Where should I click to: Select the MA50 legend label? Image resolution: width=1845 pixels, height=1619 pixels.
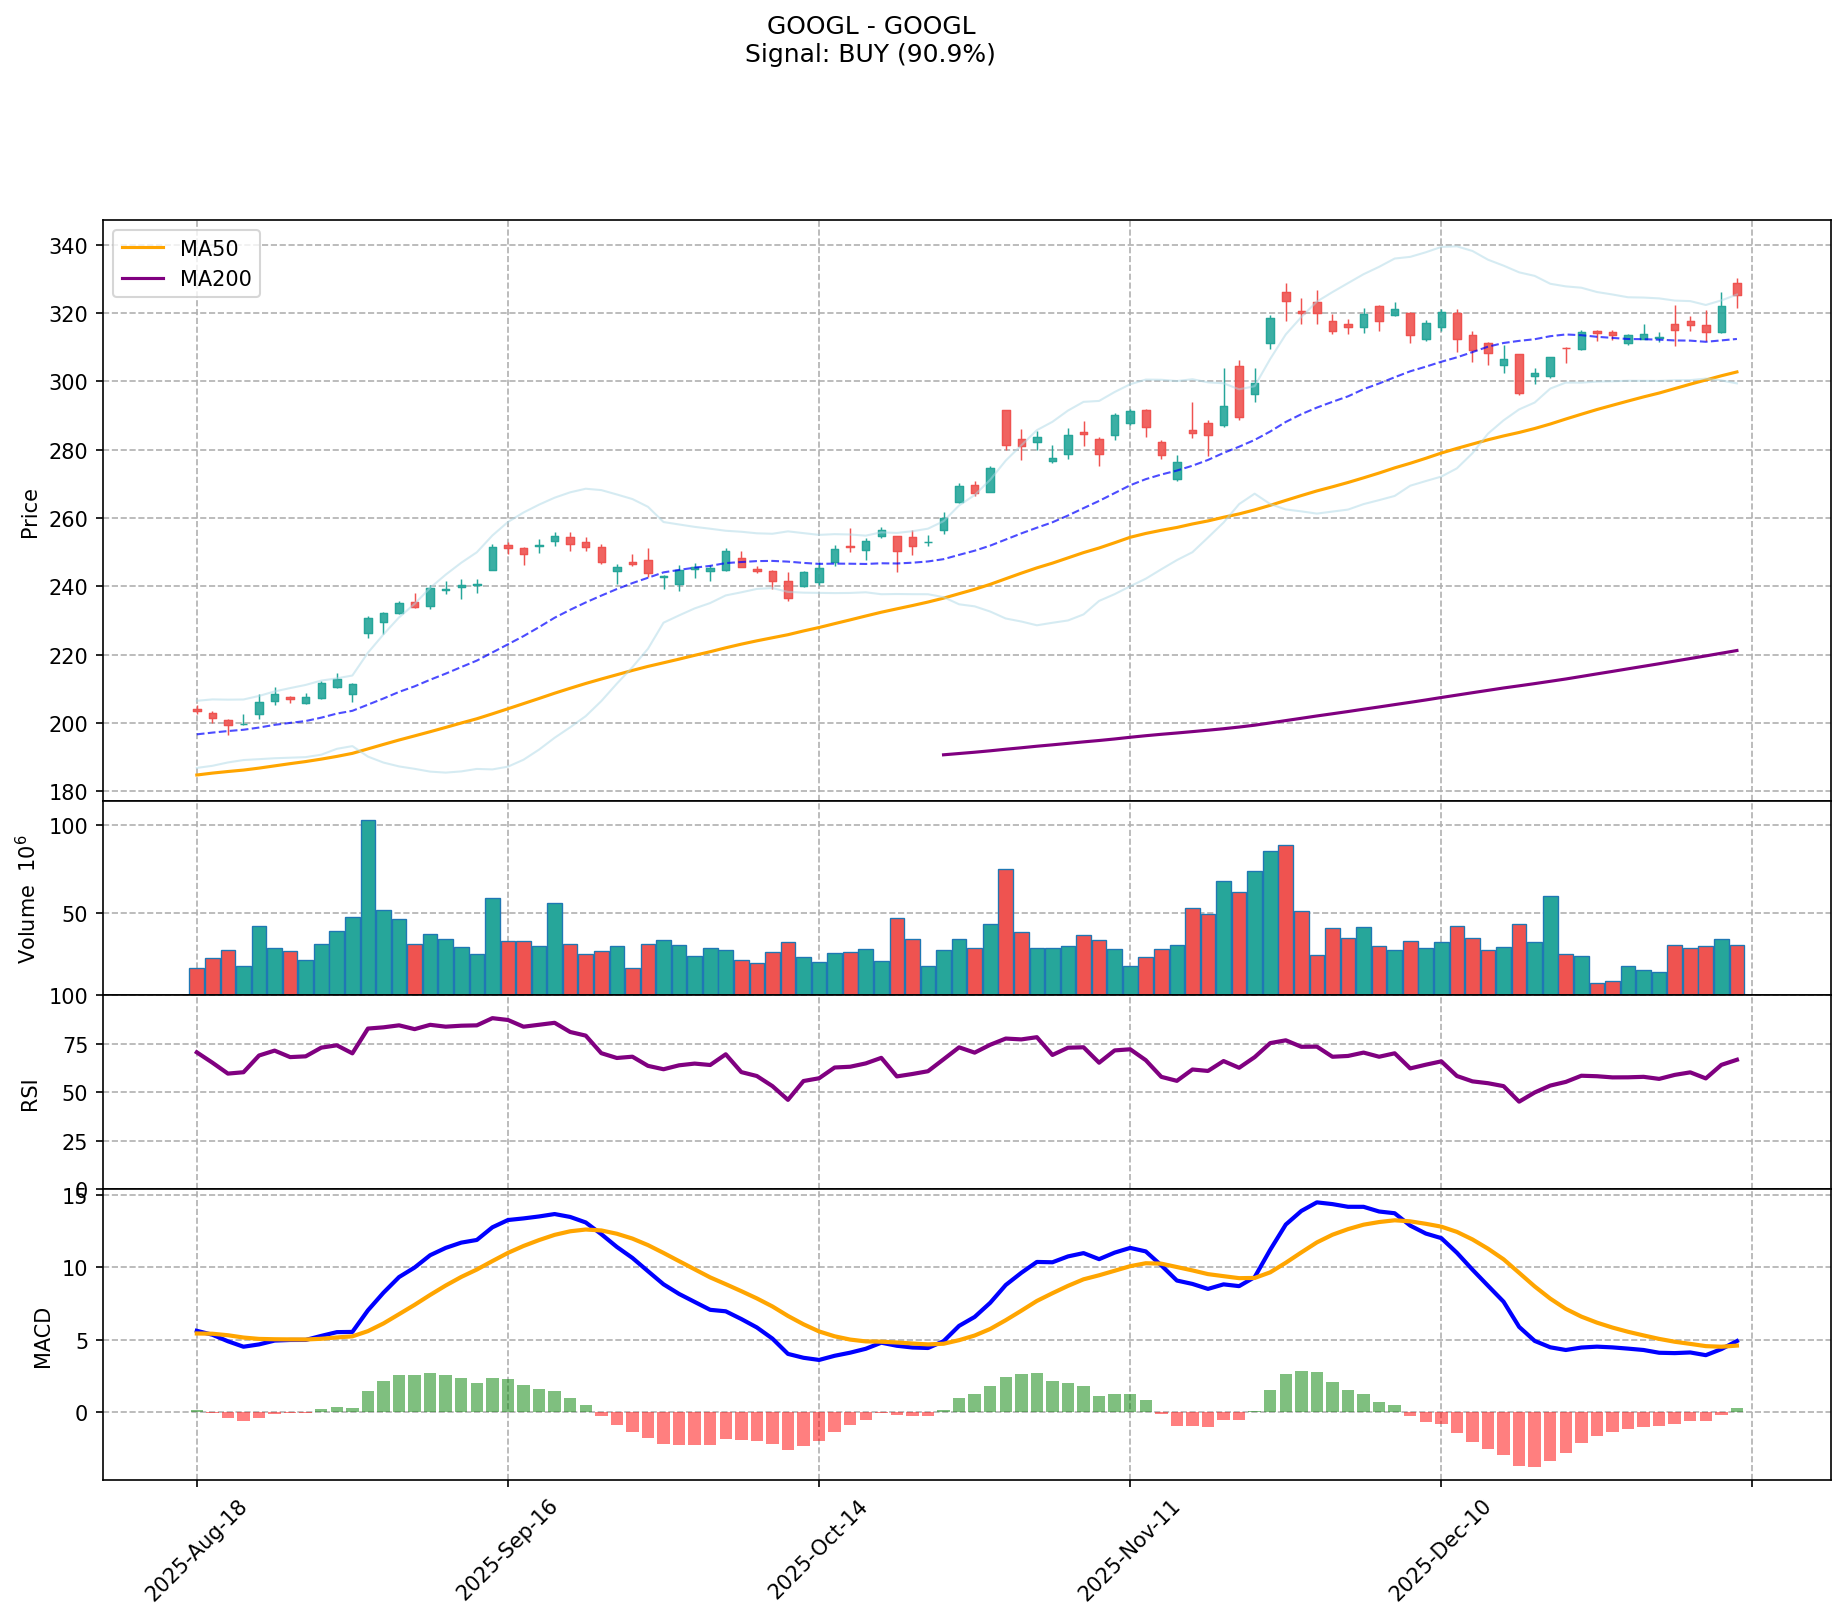click(x=209, y=249)
